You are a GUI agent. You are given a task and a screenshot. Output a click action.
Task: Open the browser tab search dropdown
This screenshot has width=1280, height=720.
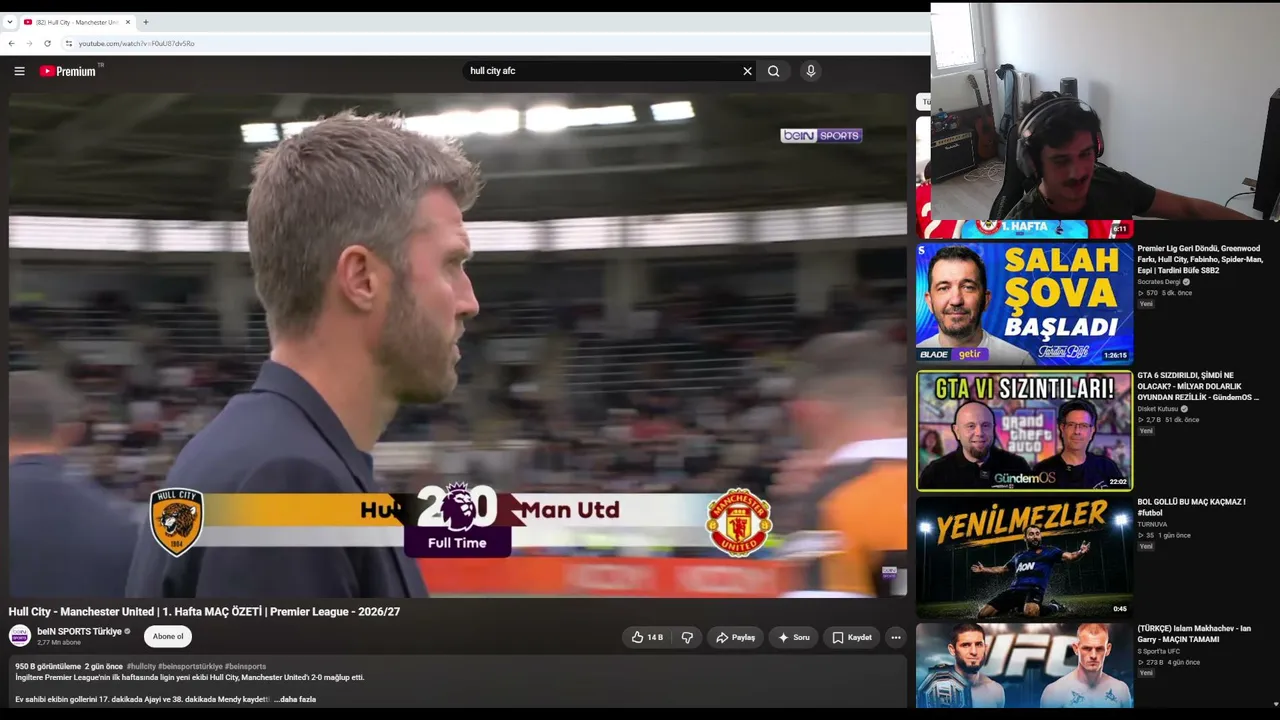point(9,22)
